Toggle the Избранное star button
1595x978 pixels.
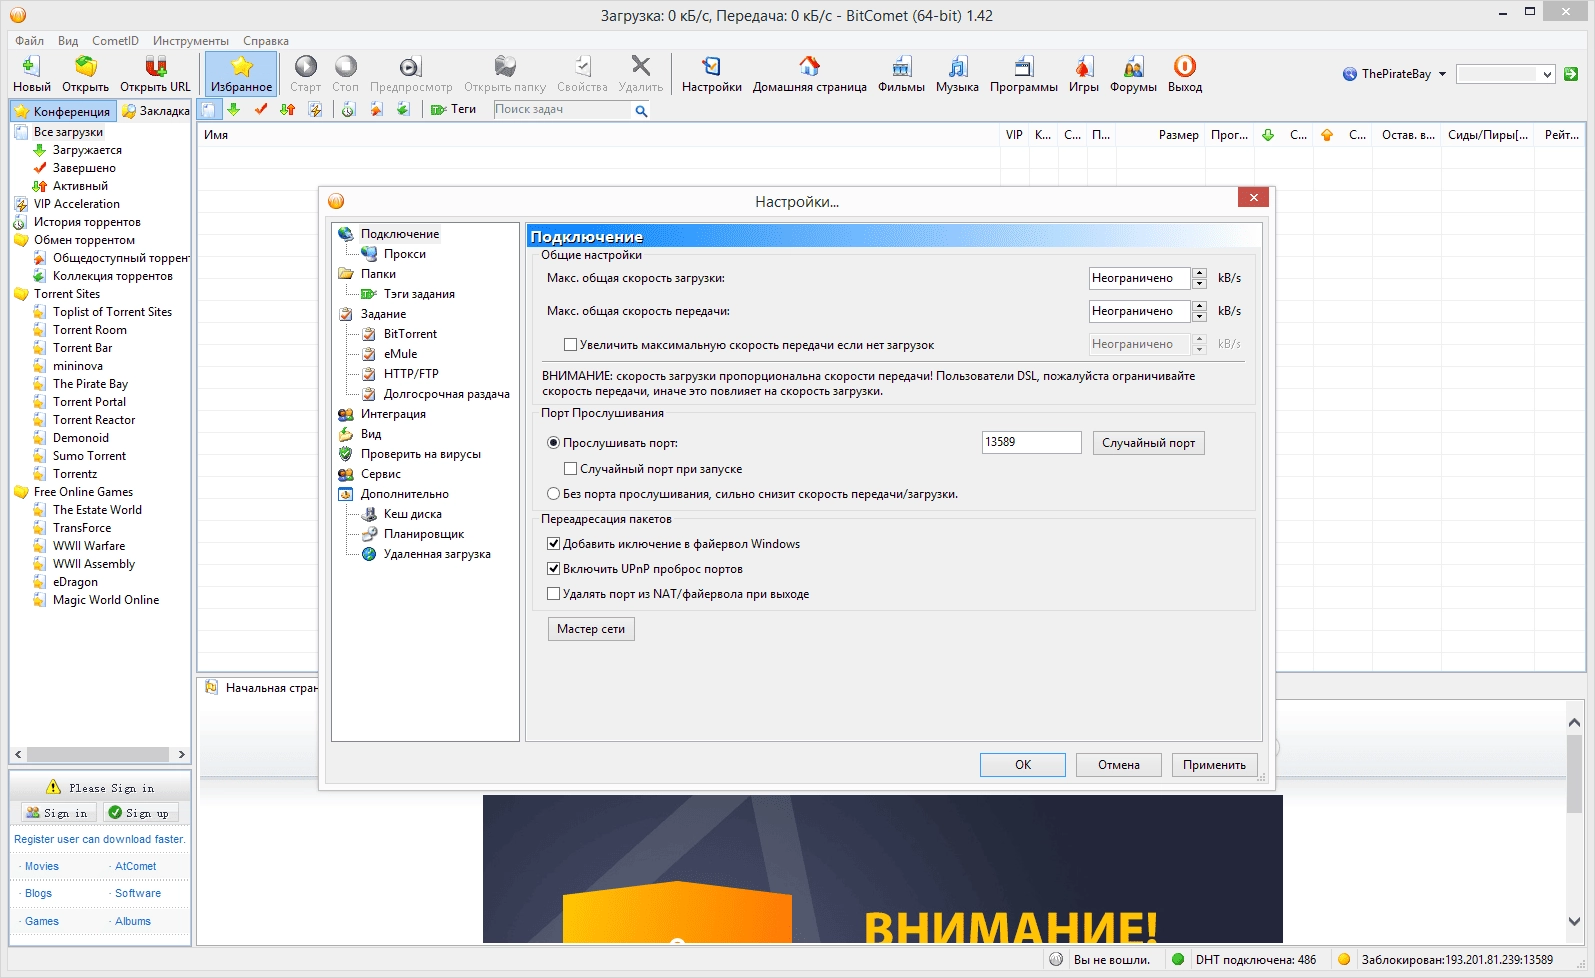click(241, 74)
